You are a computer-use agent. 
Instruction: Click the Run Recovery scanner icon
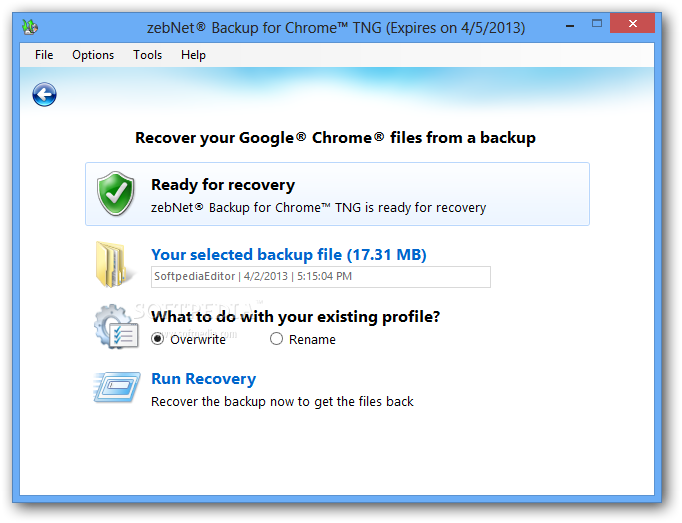pyautogui.click(x=116, y=388)
